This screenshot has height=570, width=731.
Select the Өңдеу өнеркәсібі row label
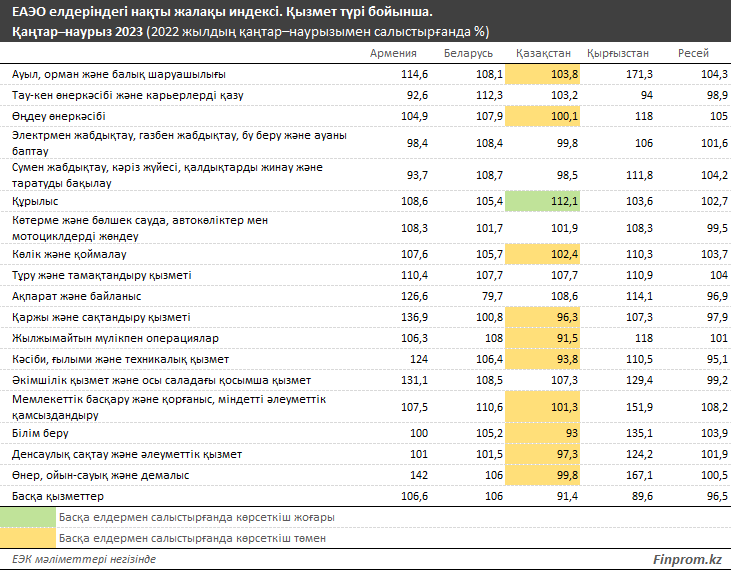click(x=58, y=116)
